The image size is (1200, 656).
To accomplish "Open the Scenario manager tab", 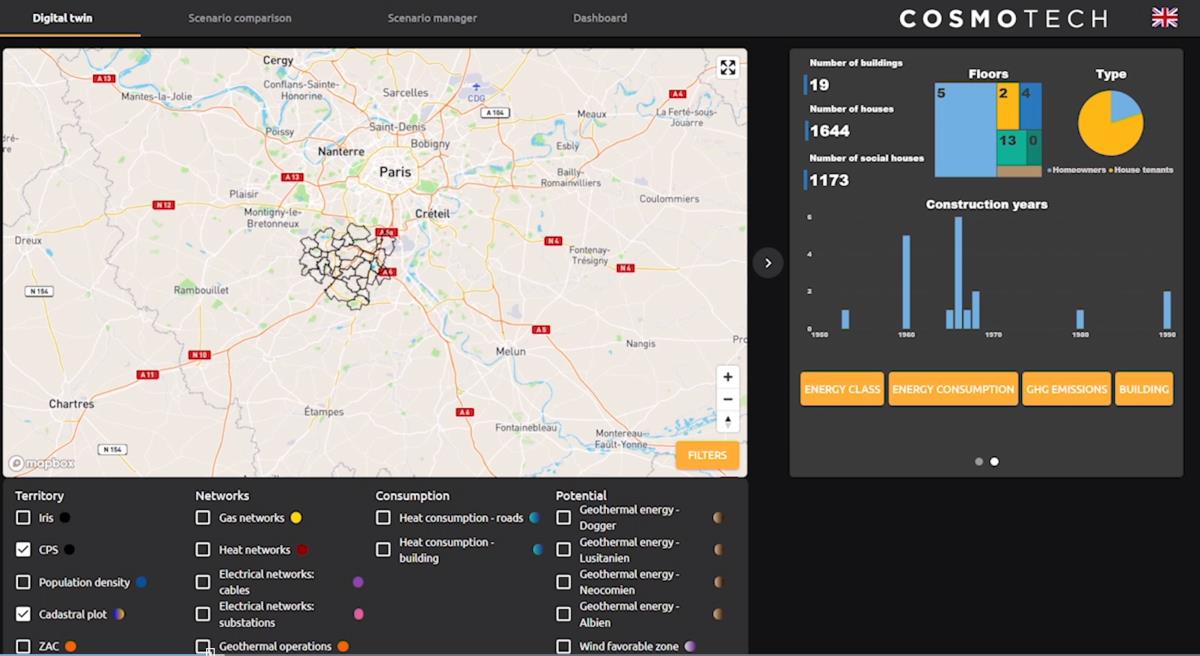I will pos(432,18).
